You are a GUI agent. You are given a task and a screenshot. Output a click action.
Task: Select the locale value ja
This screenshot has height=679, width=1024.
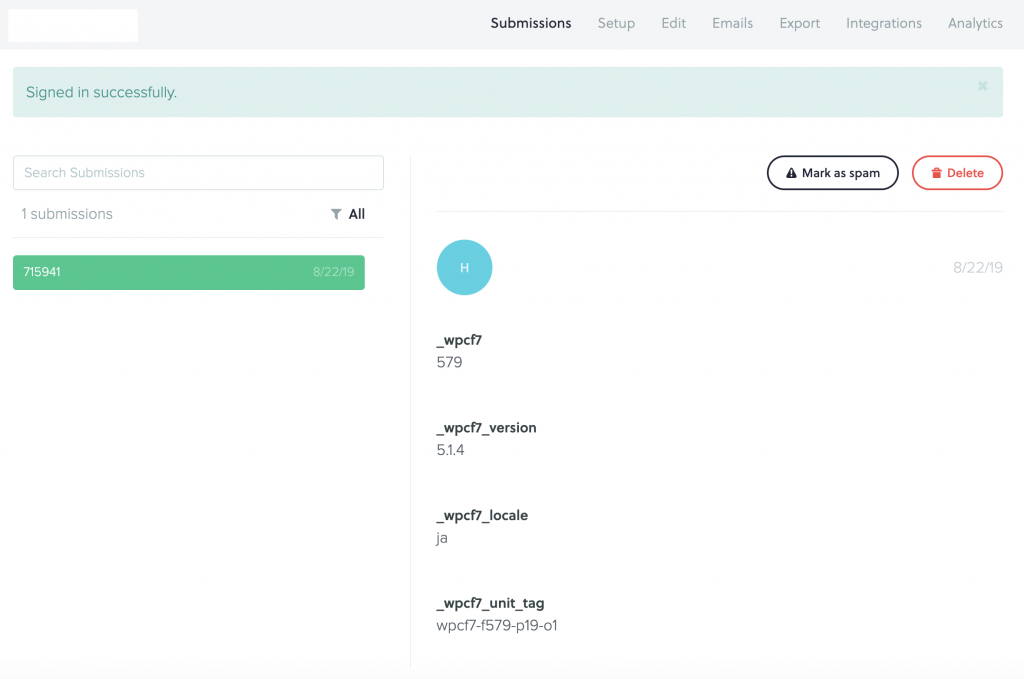(442, 538)
